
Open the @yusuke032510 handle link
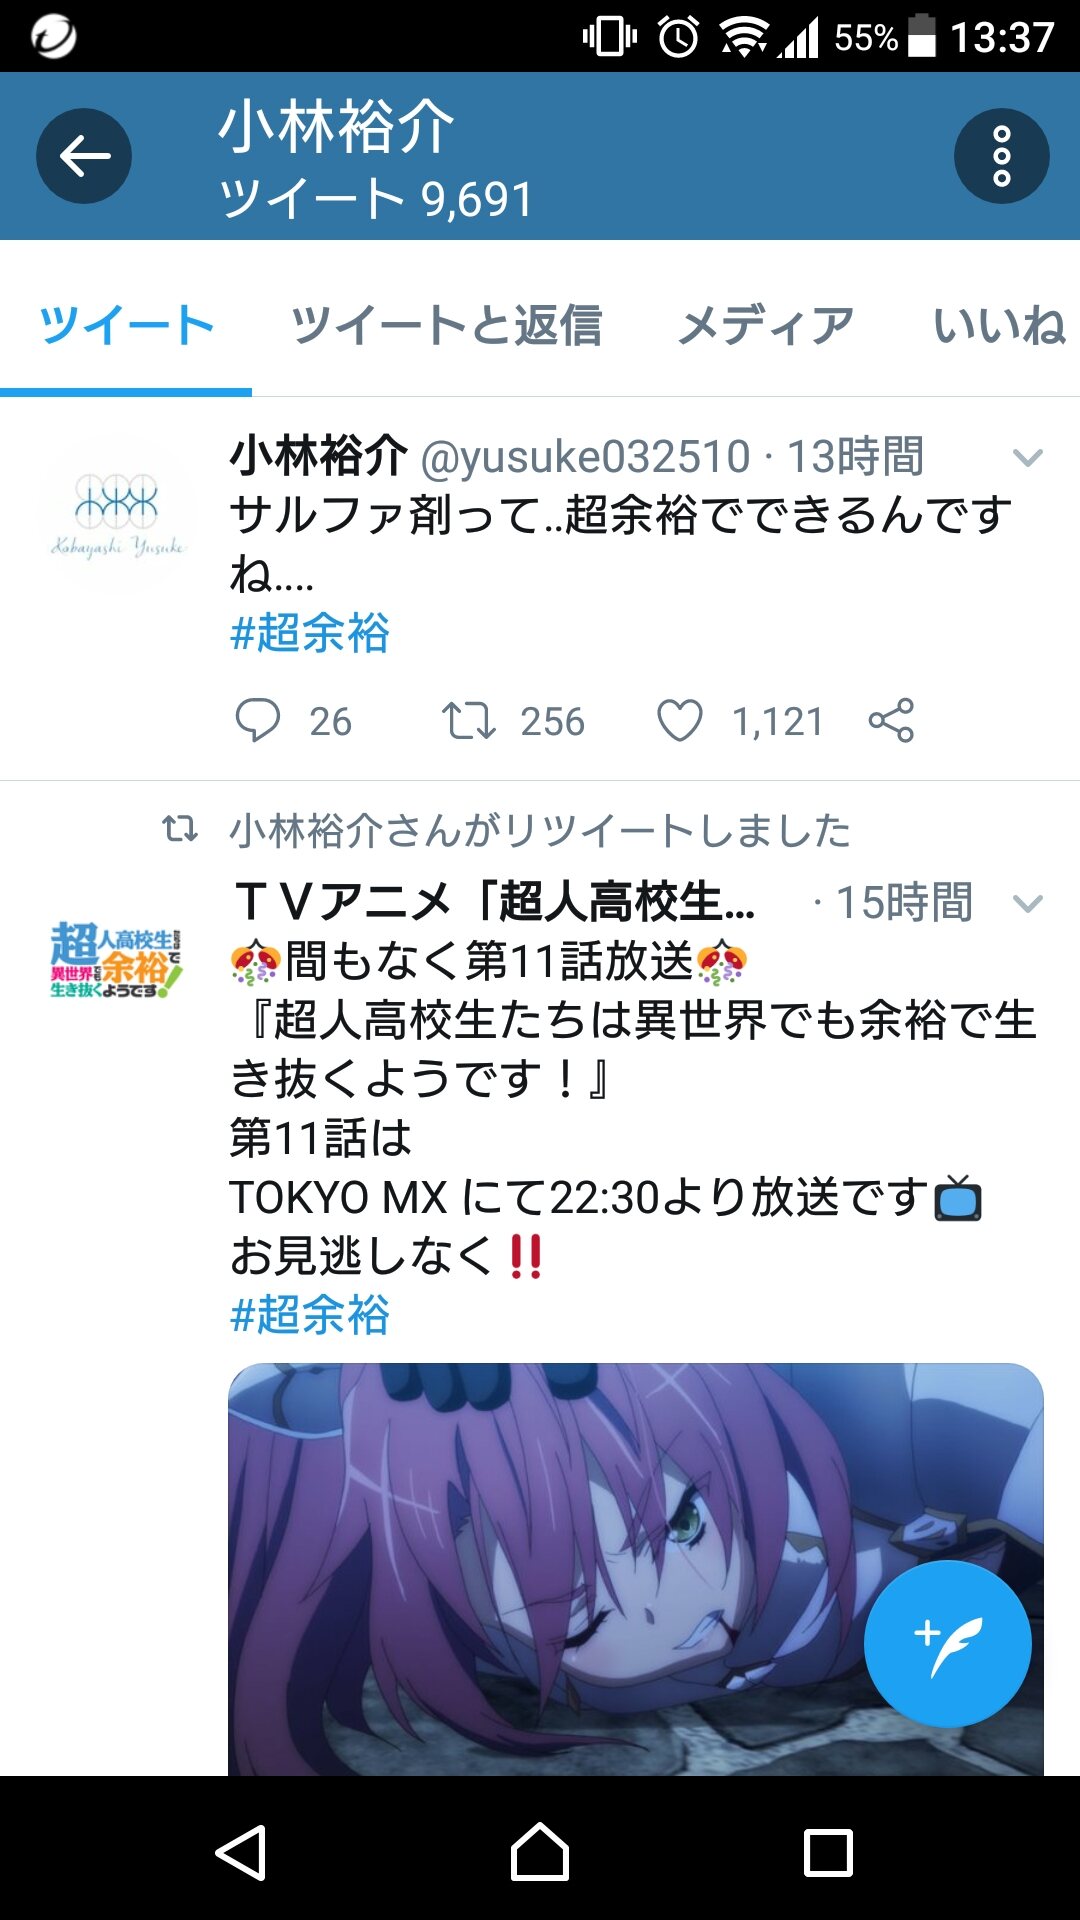(585, 457)
